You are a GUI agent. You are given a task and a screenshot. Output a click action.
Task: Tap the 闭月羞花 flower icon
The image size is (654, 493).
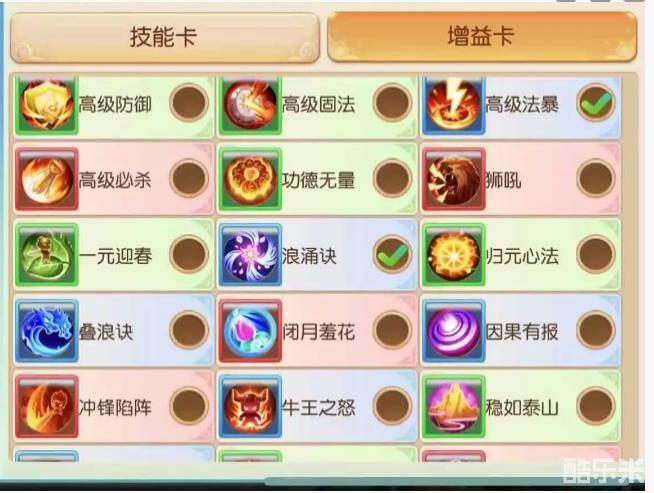click(250, 330)
